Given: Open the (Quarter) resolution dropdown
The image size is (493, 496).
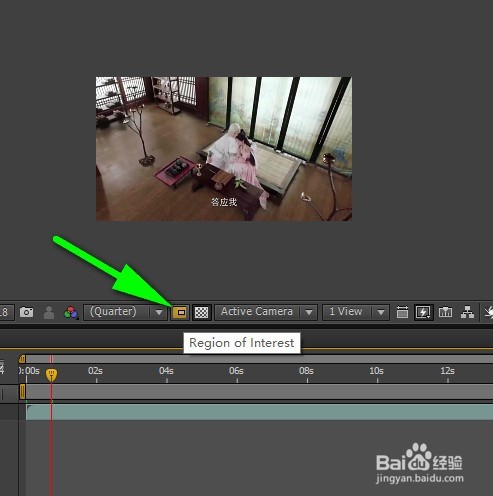Looking at the screenshot, I should (125, 313).
